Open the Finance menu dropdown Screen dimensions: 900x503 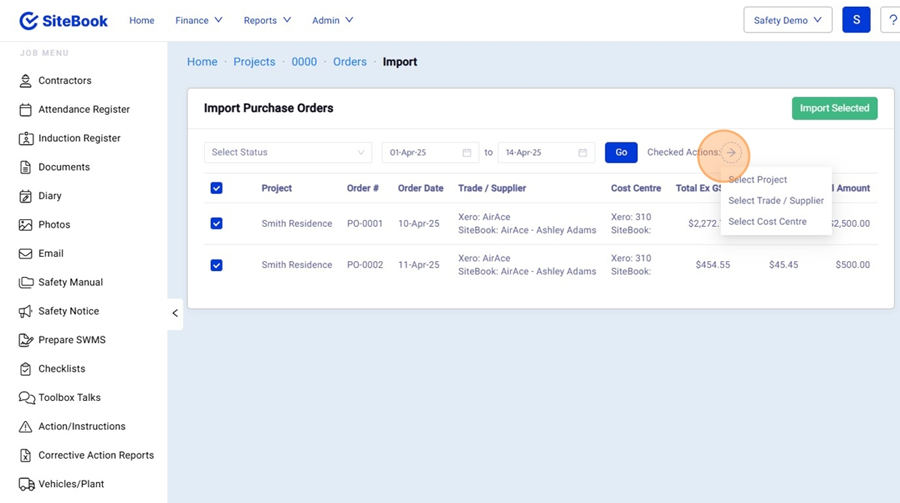[x=198, y=20]
